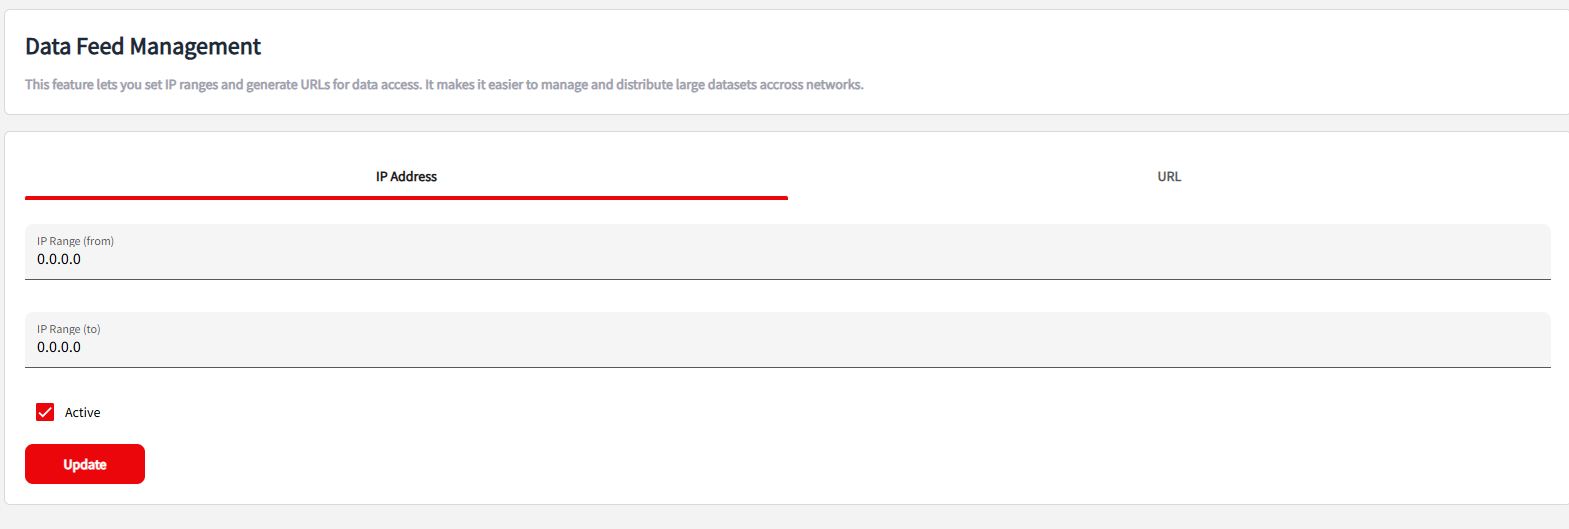Screen dimensions: 1569x529
Task: Click the underline of the IP Range (from) field
Action: [788, 279]
